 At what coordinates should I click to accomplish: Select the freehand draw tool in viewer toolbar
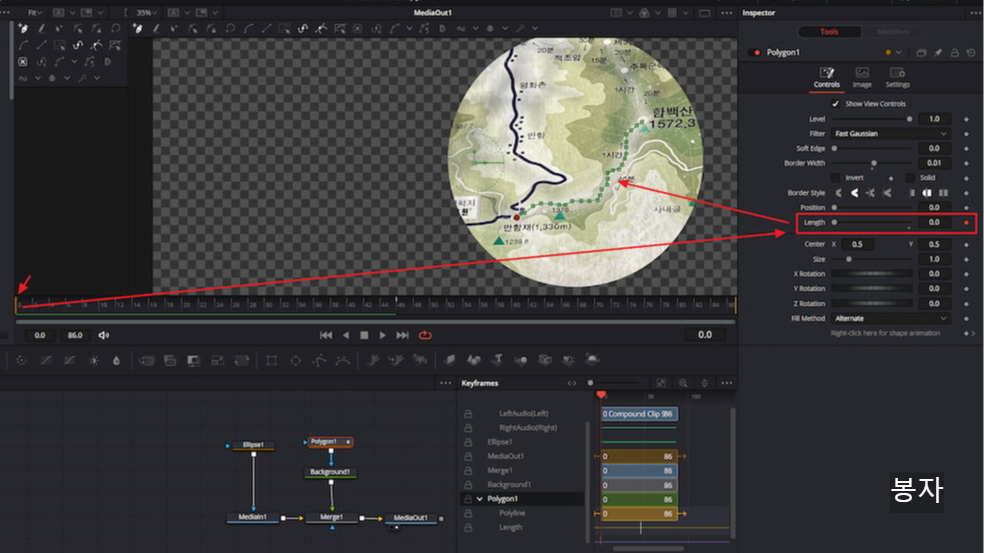(x=156, y=28)
